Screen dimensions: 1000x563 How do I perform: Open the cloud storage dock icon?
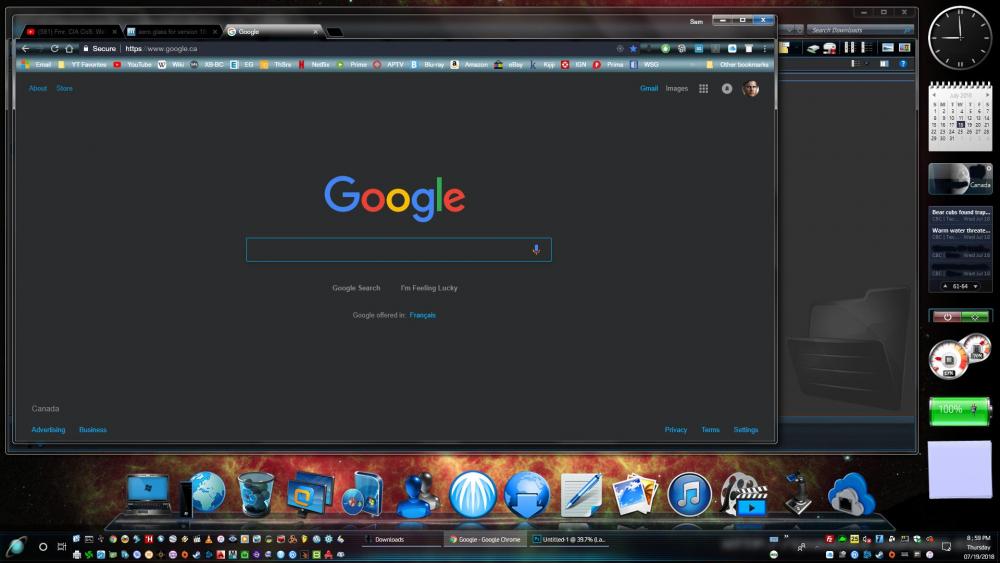851,494
